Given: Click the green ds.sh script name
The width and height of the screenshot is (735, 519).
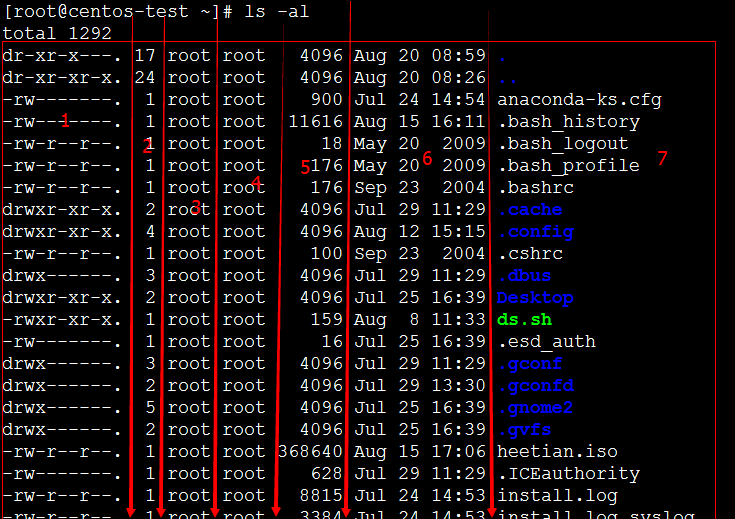Looking at the screenshot, I should tap(524, 320).
